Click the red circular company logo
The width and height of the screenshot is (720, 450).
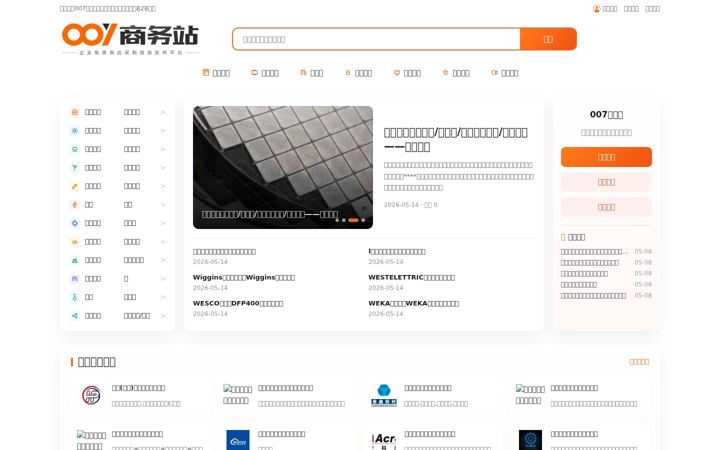(x=91, y=395)
